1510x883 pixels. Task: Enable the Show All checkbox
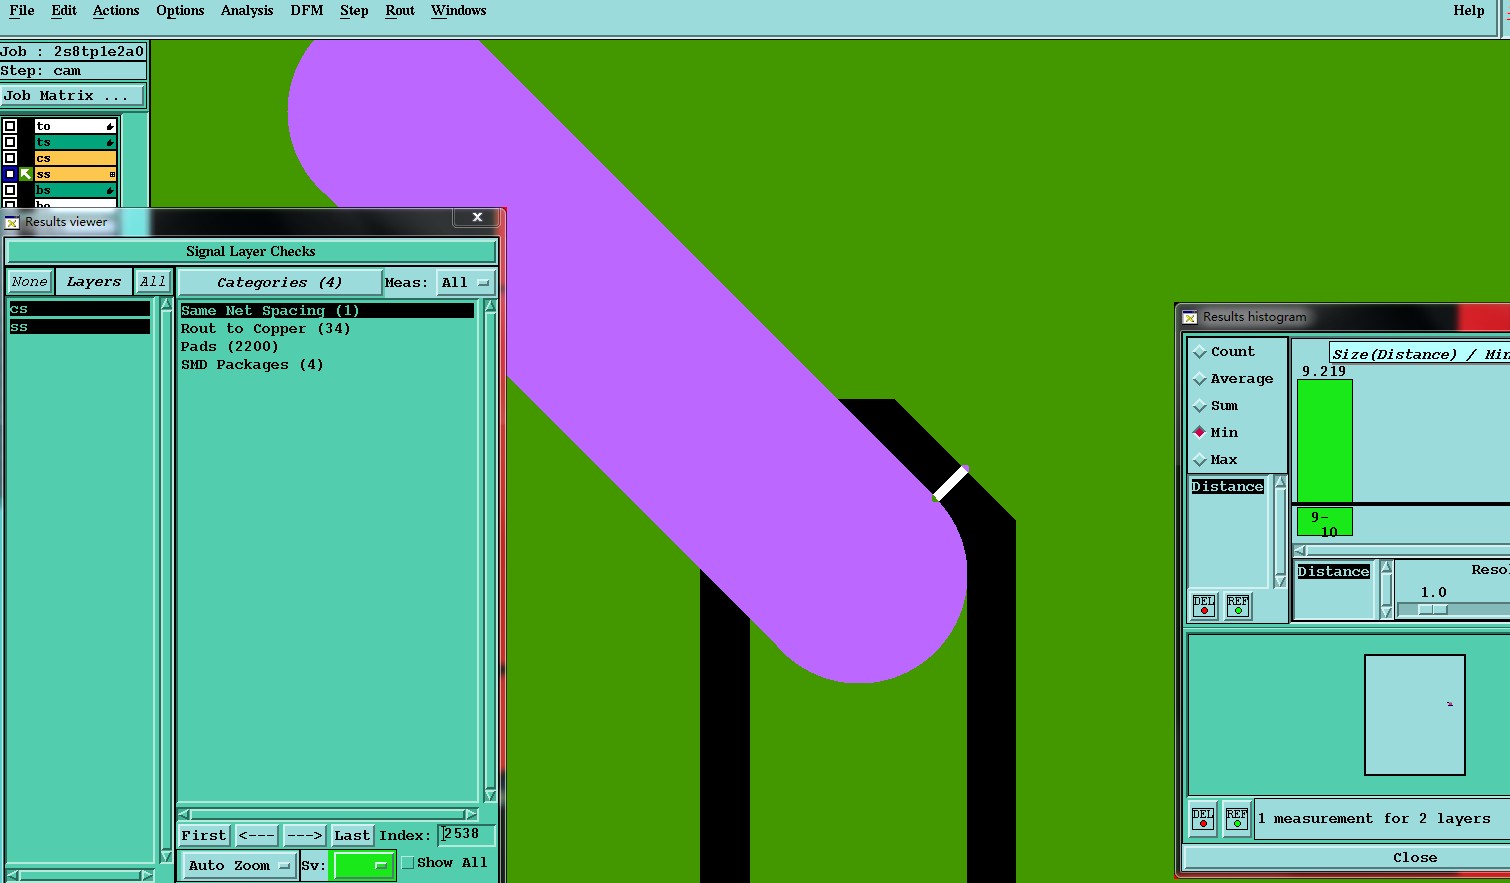tap(408, 862)
